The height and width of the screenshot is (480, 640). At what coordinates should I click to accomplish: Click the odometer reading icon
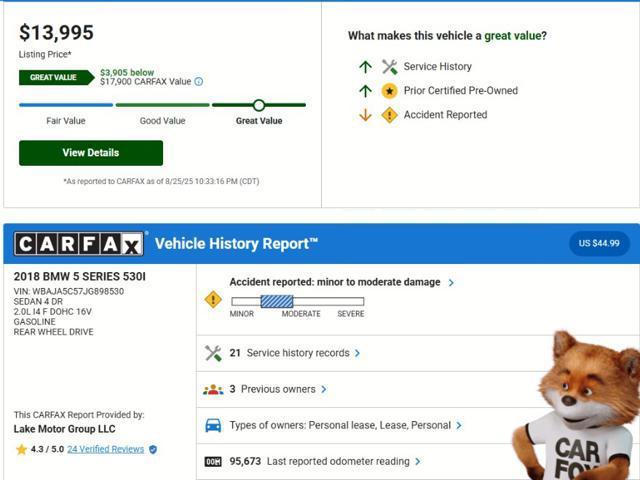[213, 461]
